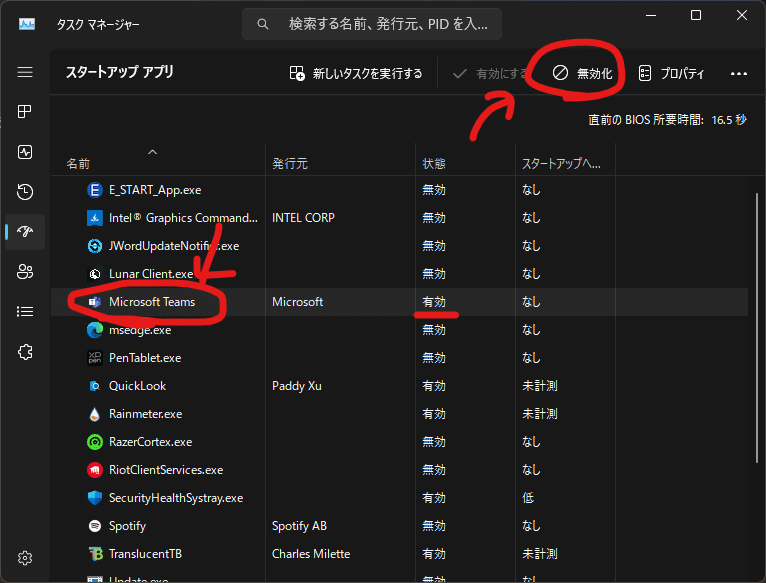Run a new task (新しいタスクを実行する)

pos(356,74)
